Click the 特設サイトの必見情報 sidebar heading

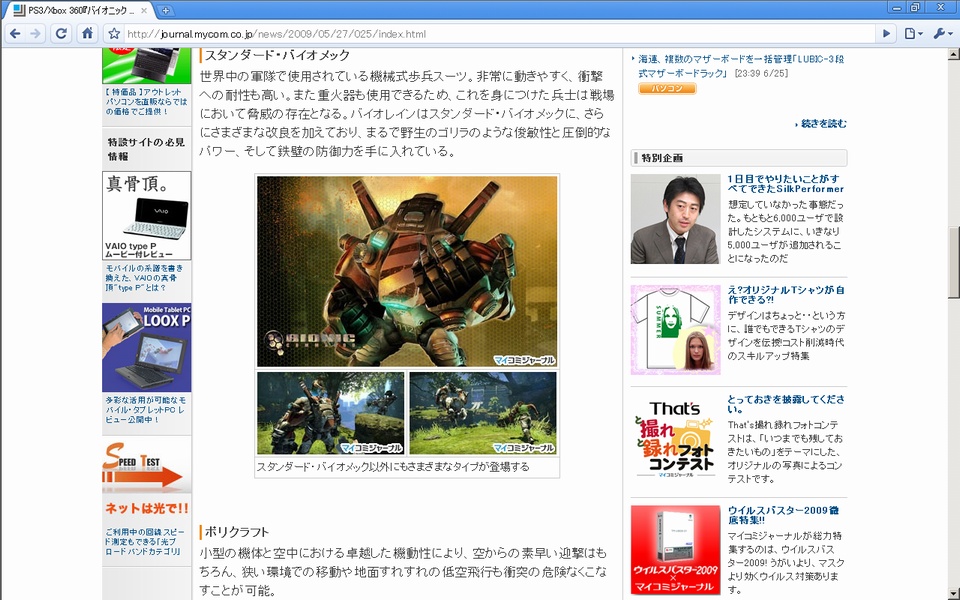(146, 149)
